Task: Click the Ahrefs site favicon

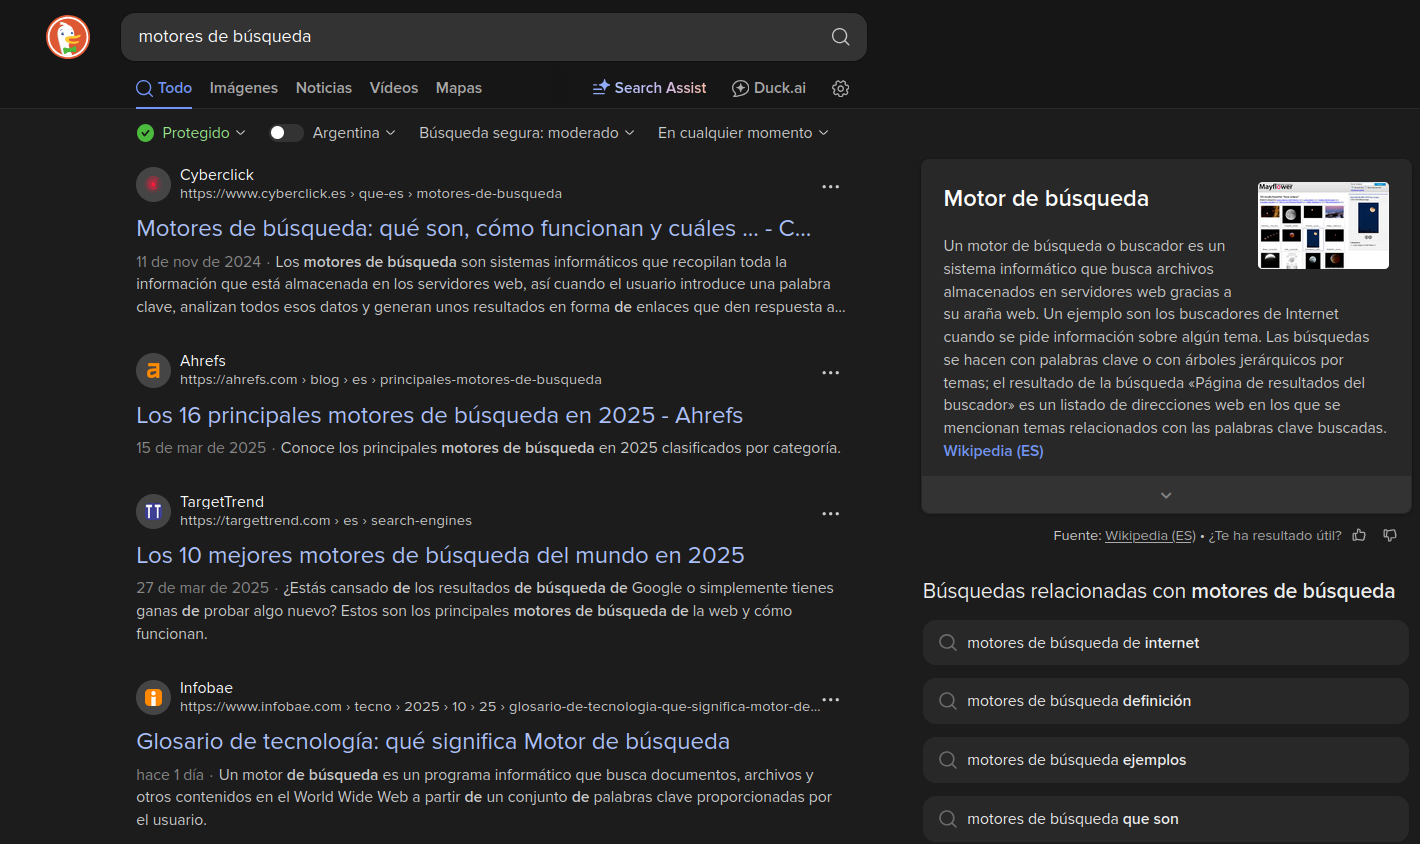Action: (153, 370)
